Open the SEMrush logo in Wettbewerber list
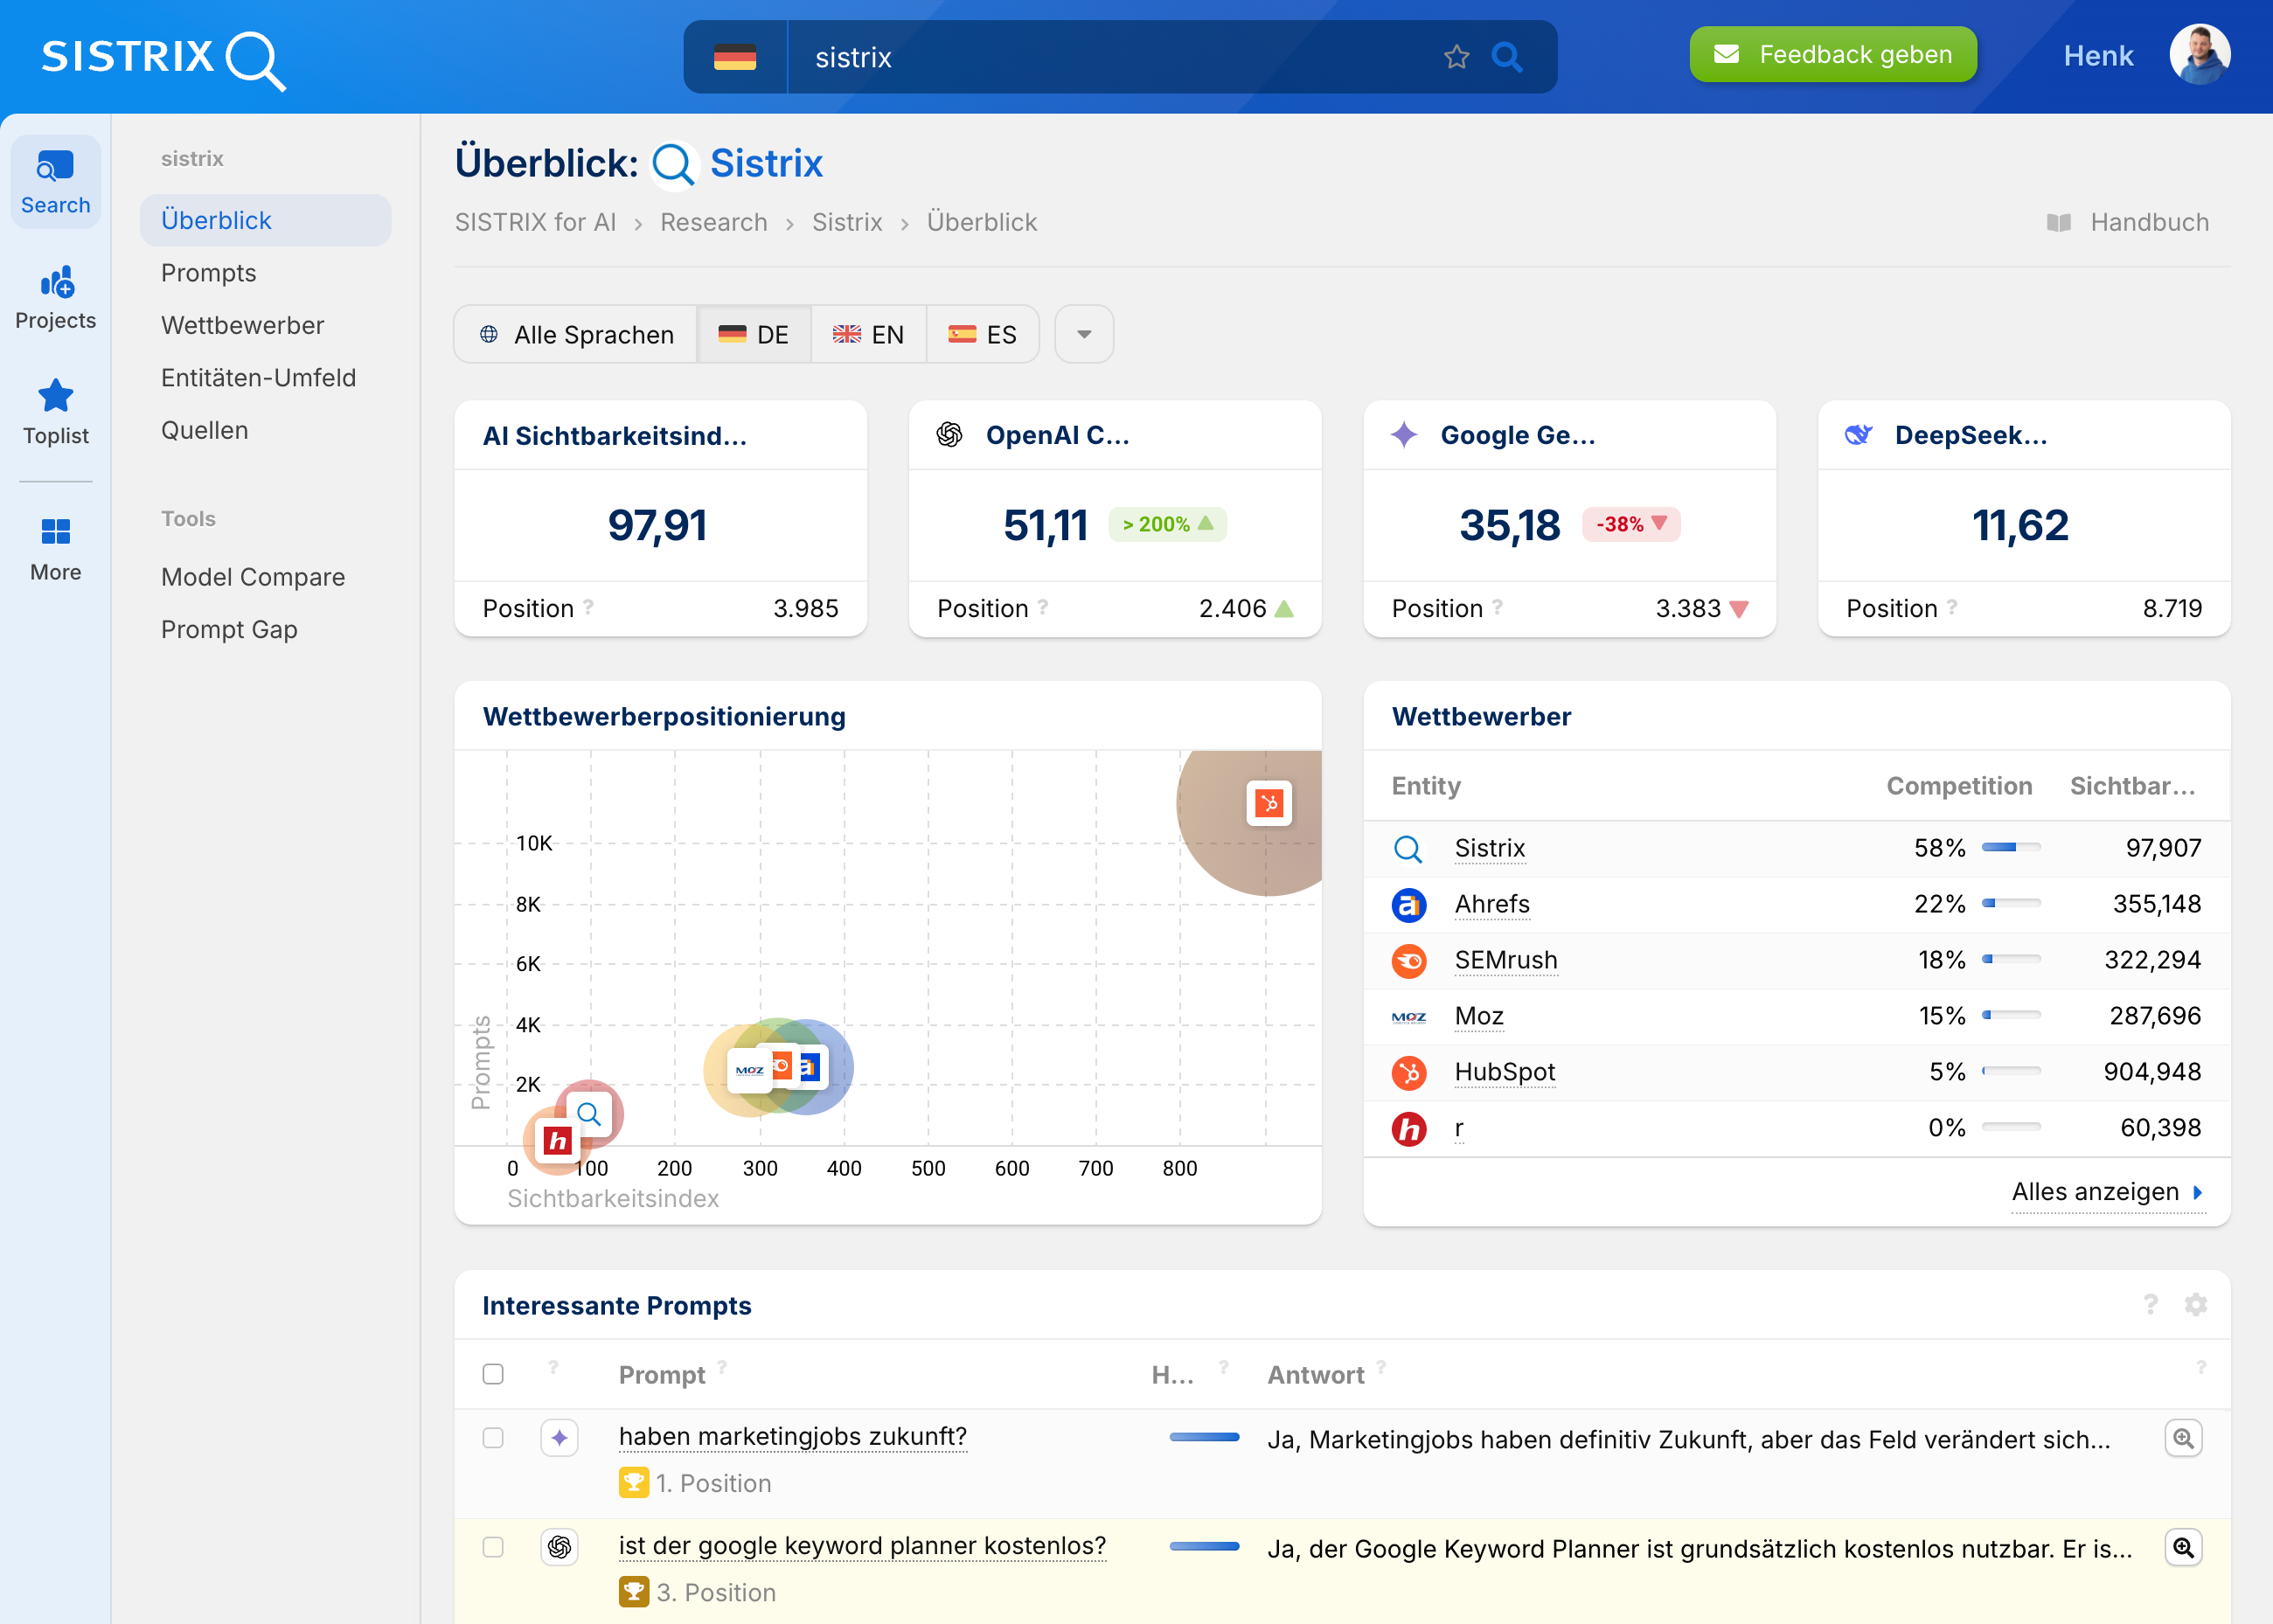The height and width of the screenshot is (1624, 2273). tap(1408, 960)
